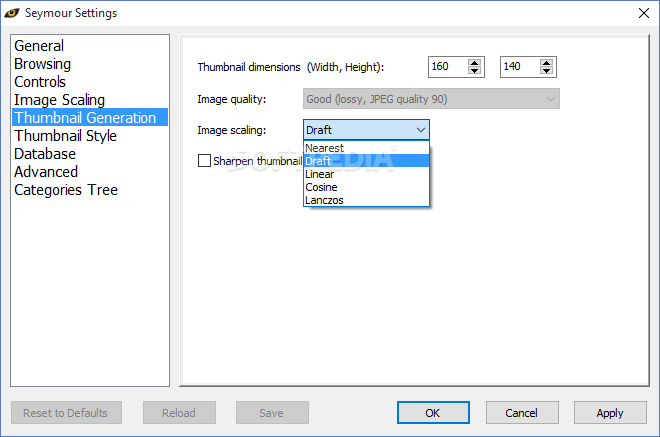Click the disabled Image quality dropdown
This screenshot has height=437, width=660.
point(431,99)
